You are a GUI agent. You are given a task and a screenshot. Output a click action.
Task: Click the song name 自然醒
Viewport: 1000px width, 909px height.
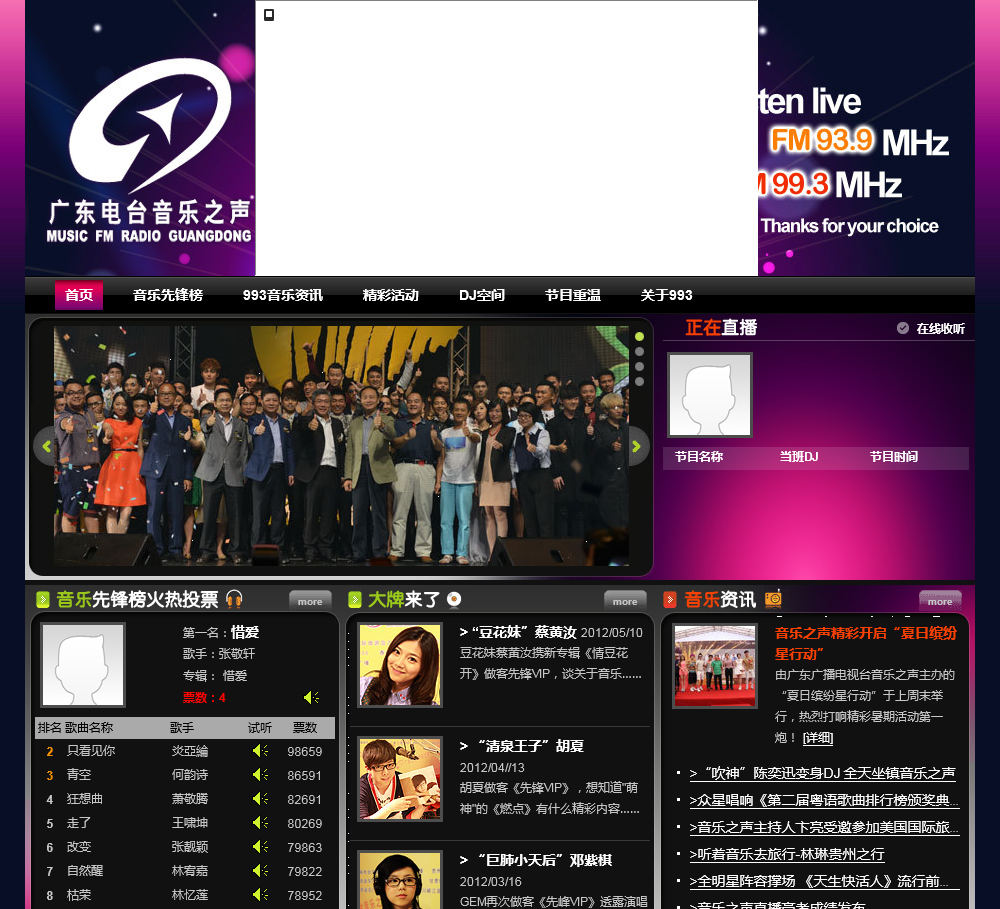coord(85,871)
